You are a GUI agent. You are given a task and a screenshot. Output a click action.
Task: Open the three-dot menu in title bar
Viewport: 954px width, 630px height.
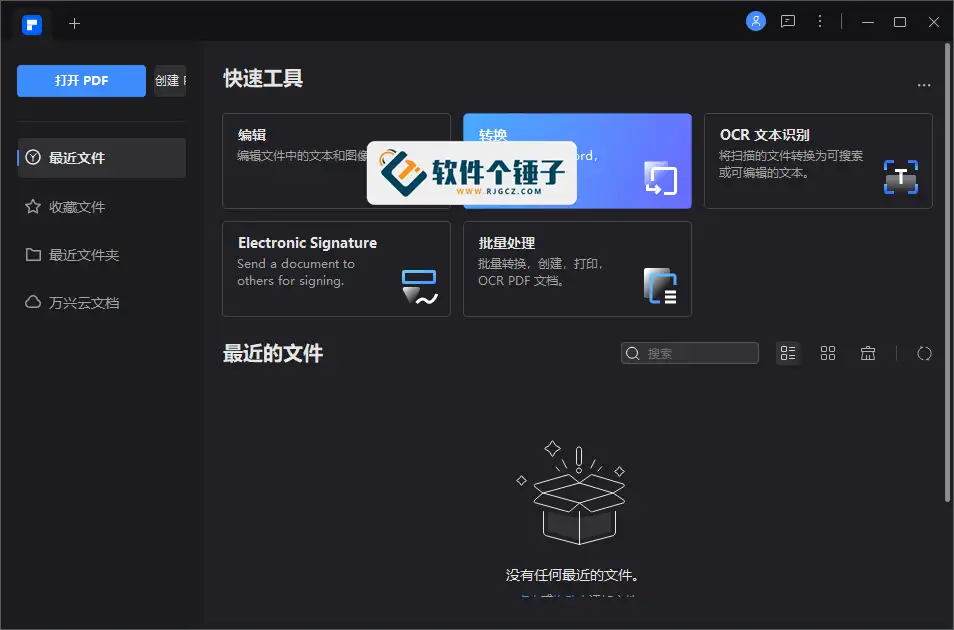coord(819,21)
